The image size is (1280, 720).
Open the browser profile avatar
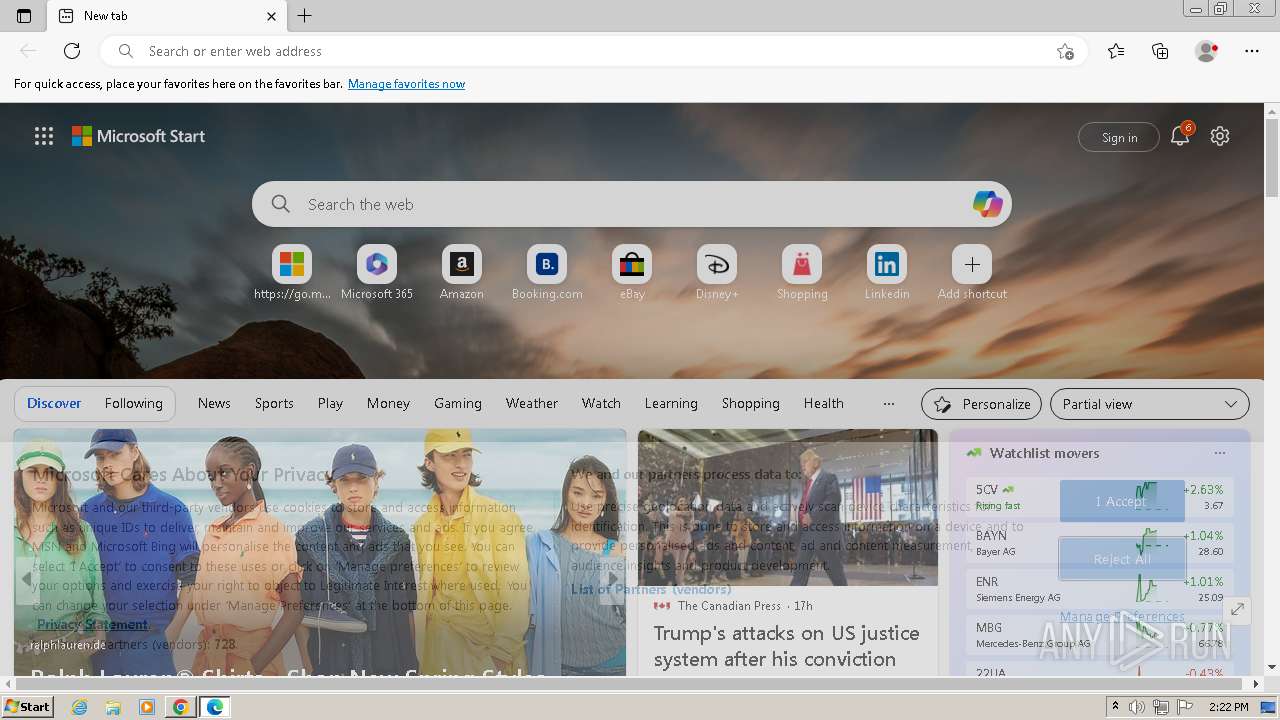click(1207, 51)
